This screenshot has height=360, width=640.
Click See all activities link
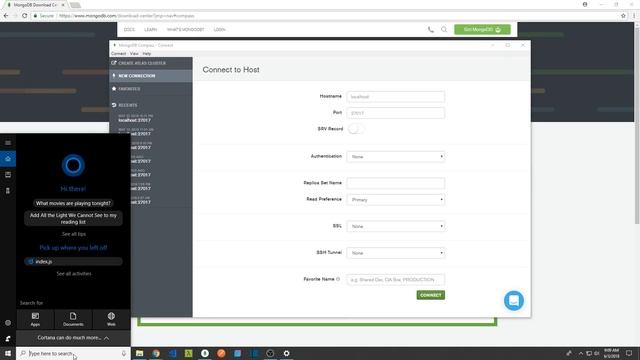(74, 273)
